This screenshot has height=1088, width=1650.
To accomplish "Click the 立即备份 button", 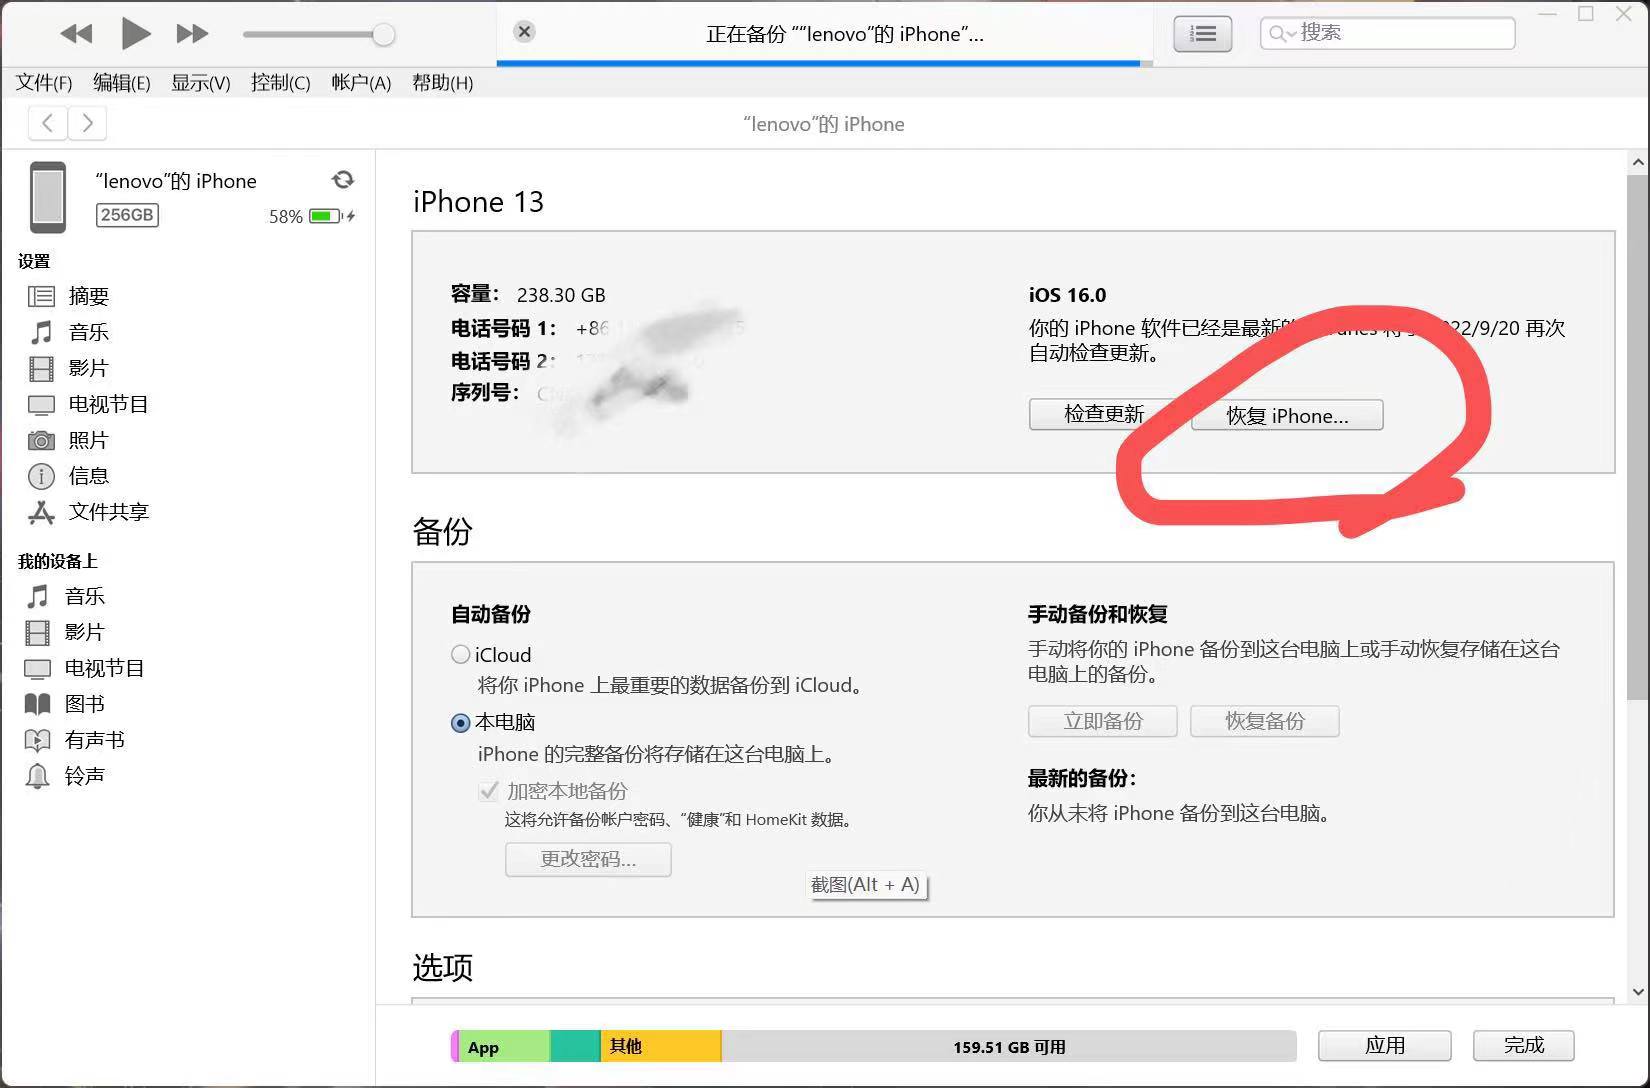I will click(x=1102, y=721).
